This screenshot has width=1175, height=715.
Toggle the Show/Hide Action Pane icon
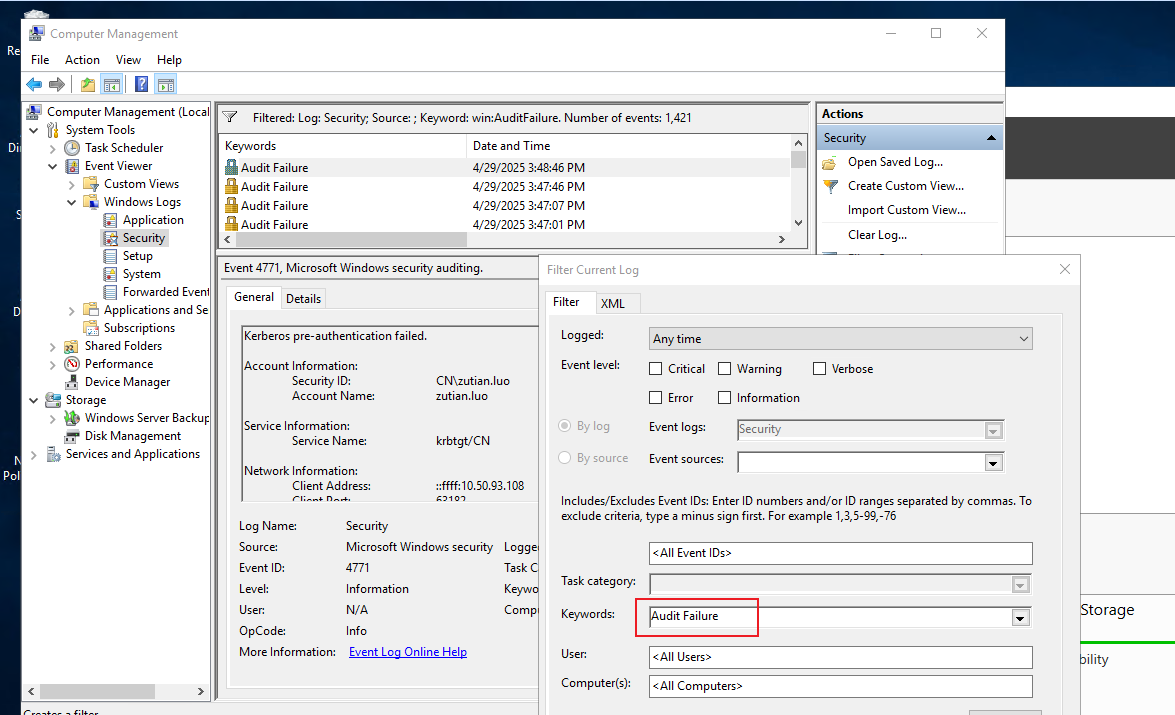pos(166,85)
